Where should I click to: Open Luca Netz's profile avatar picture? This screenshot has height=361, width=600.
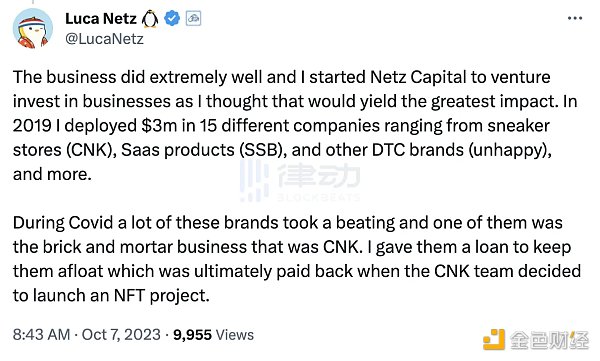[x=33, y=28]
